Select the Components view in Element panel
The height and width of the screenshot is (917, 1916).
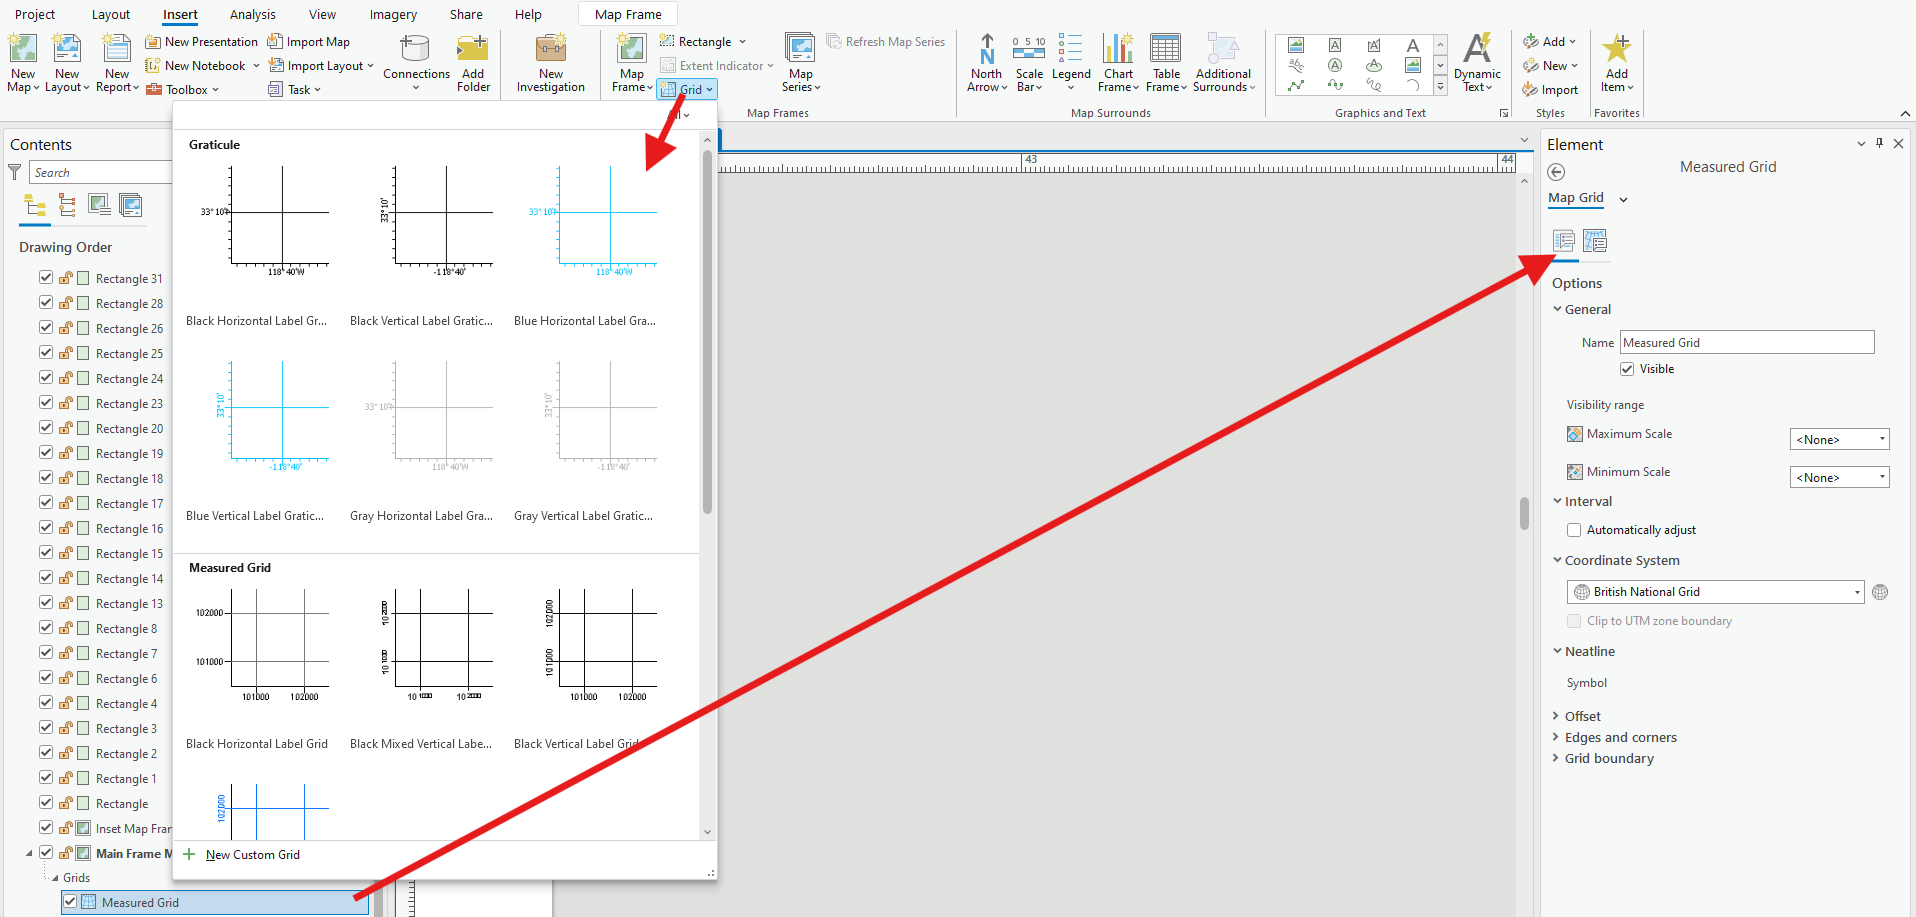point(1595,241)
